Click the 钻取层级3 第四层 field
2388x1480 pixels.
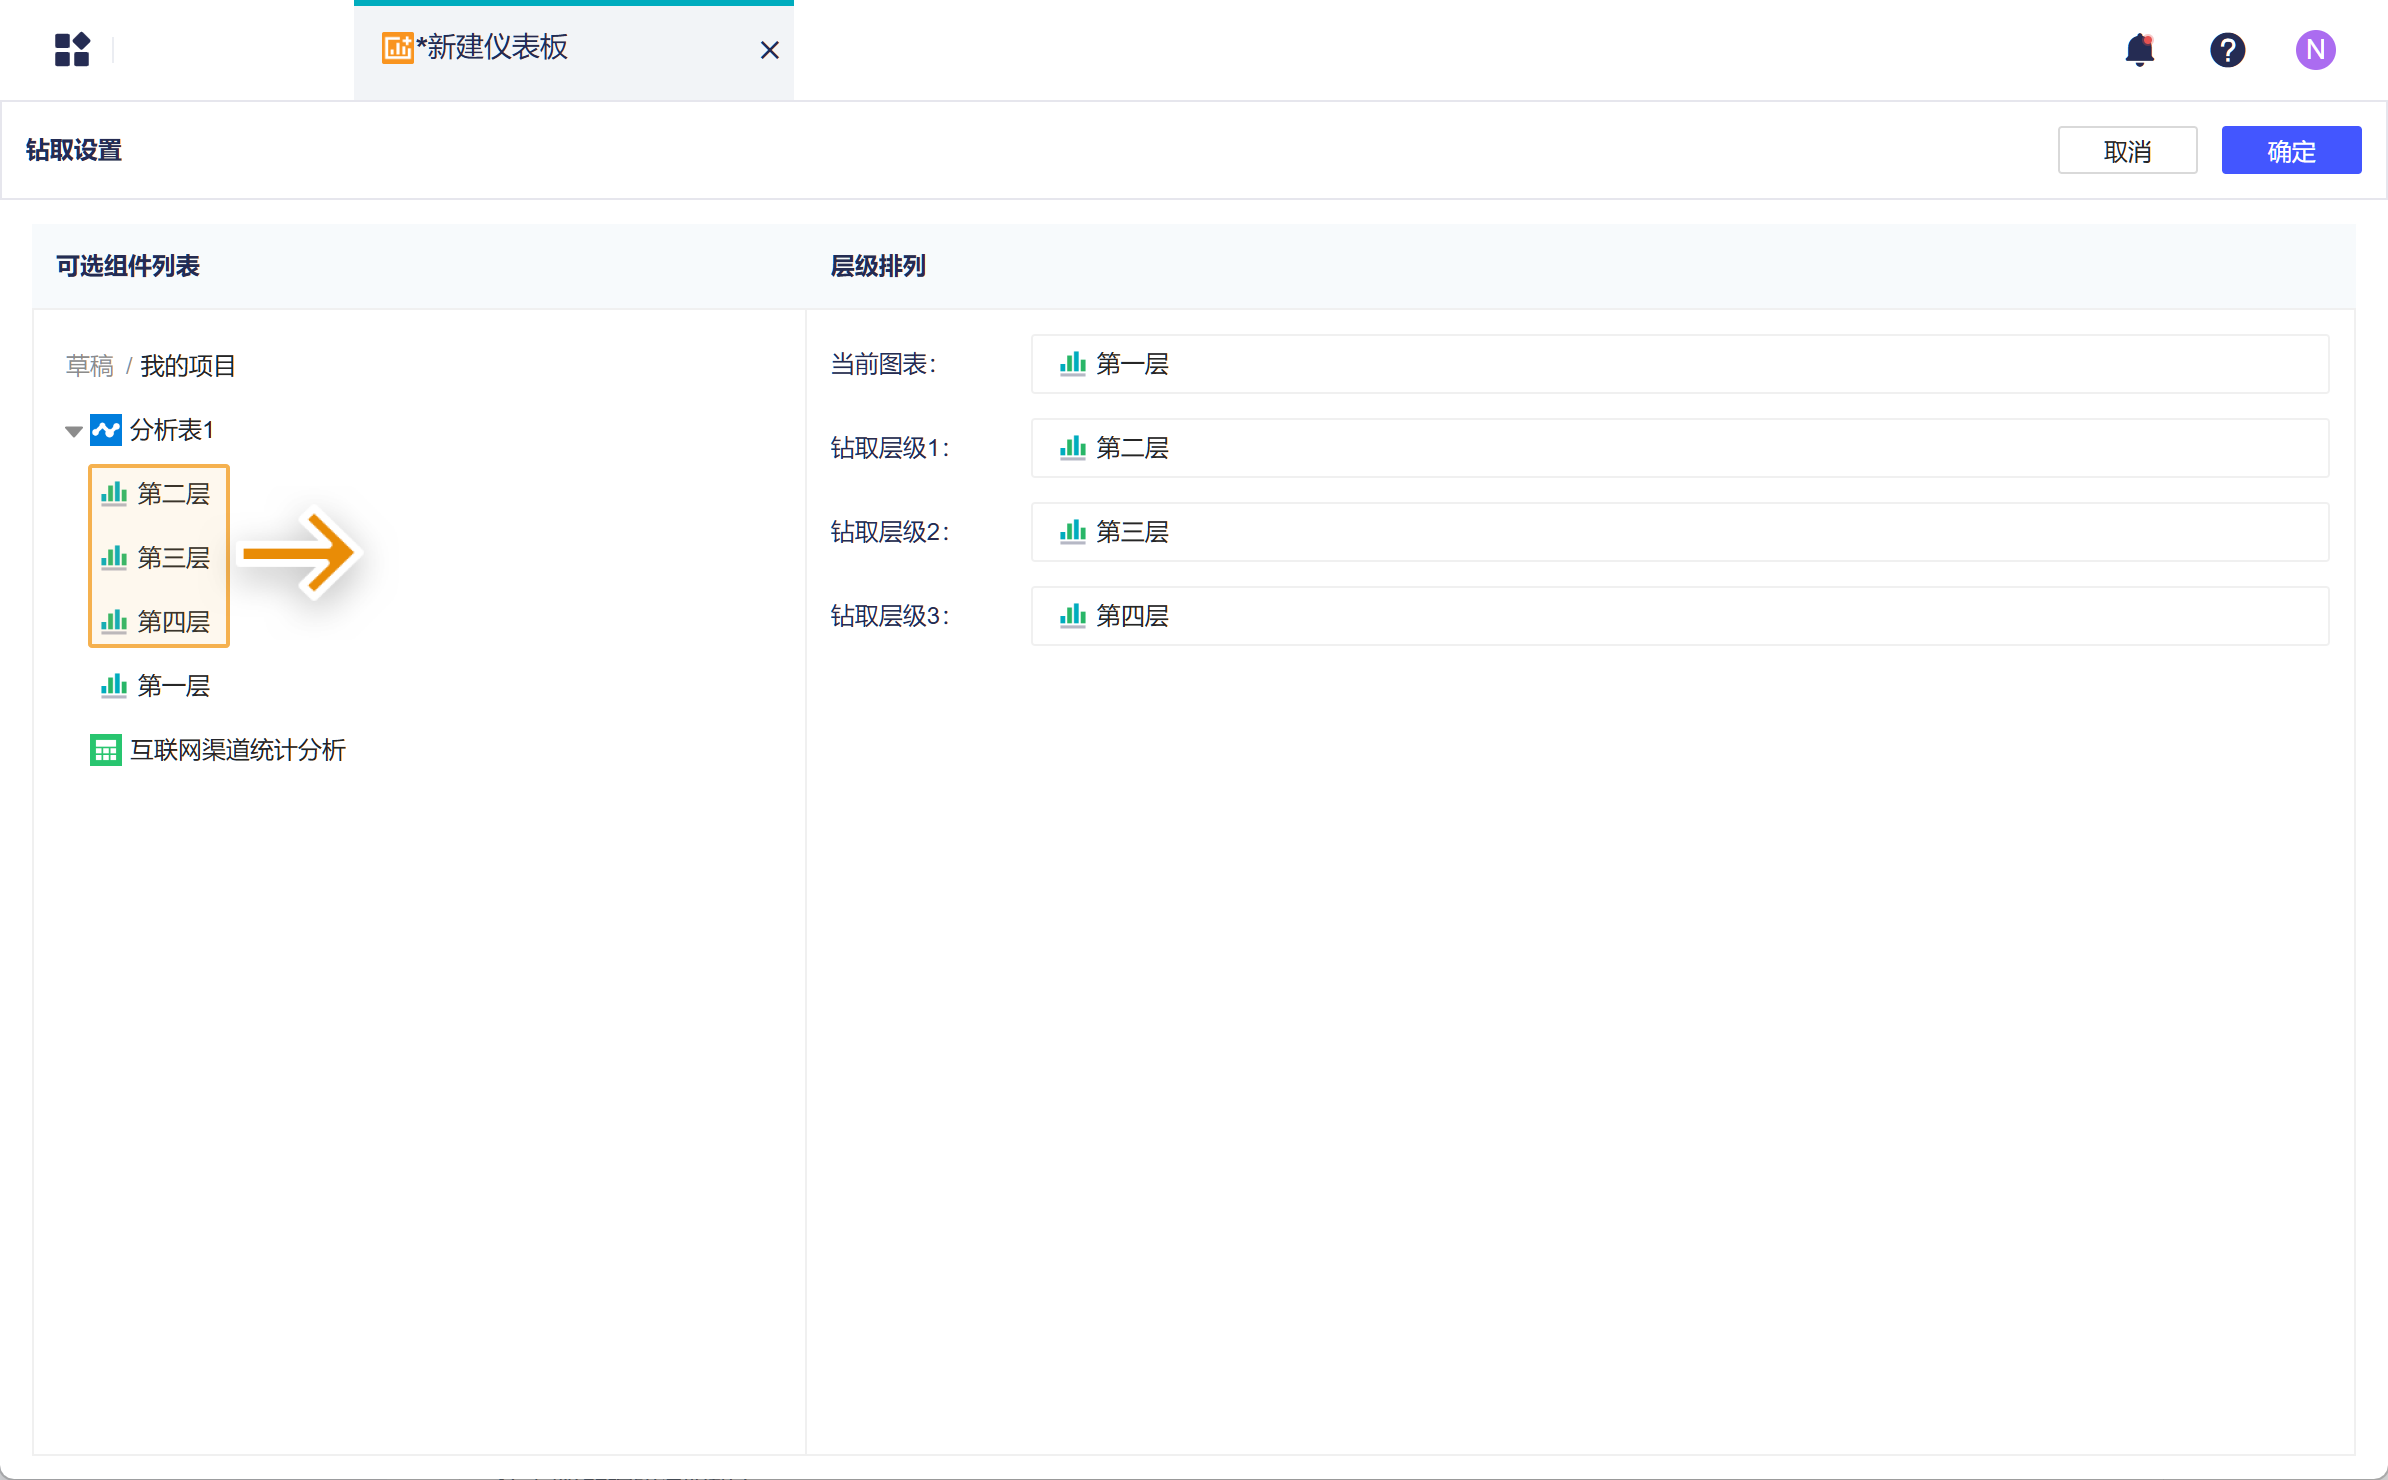(x=1679, y=616)
